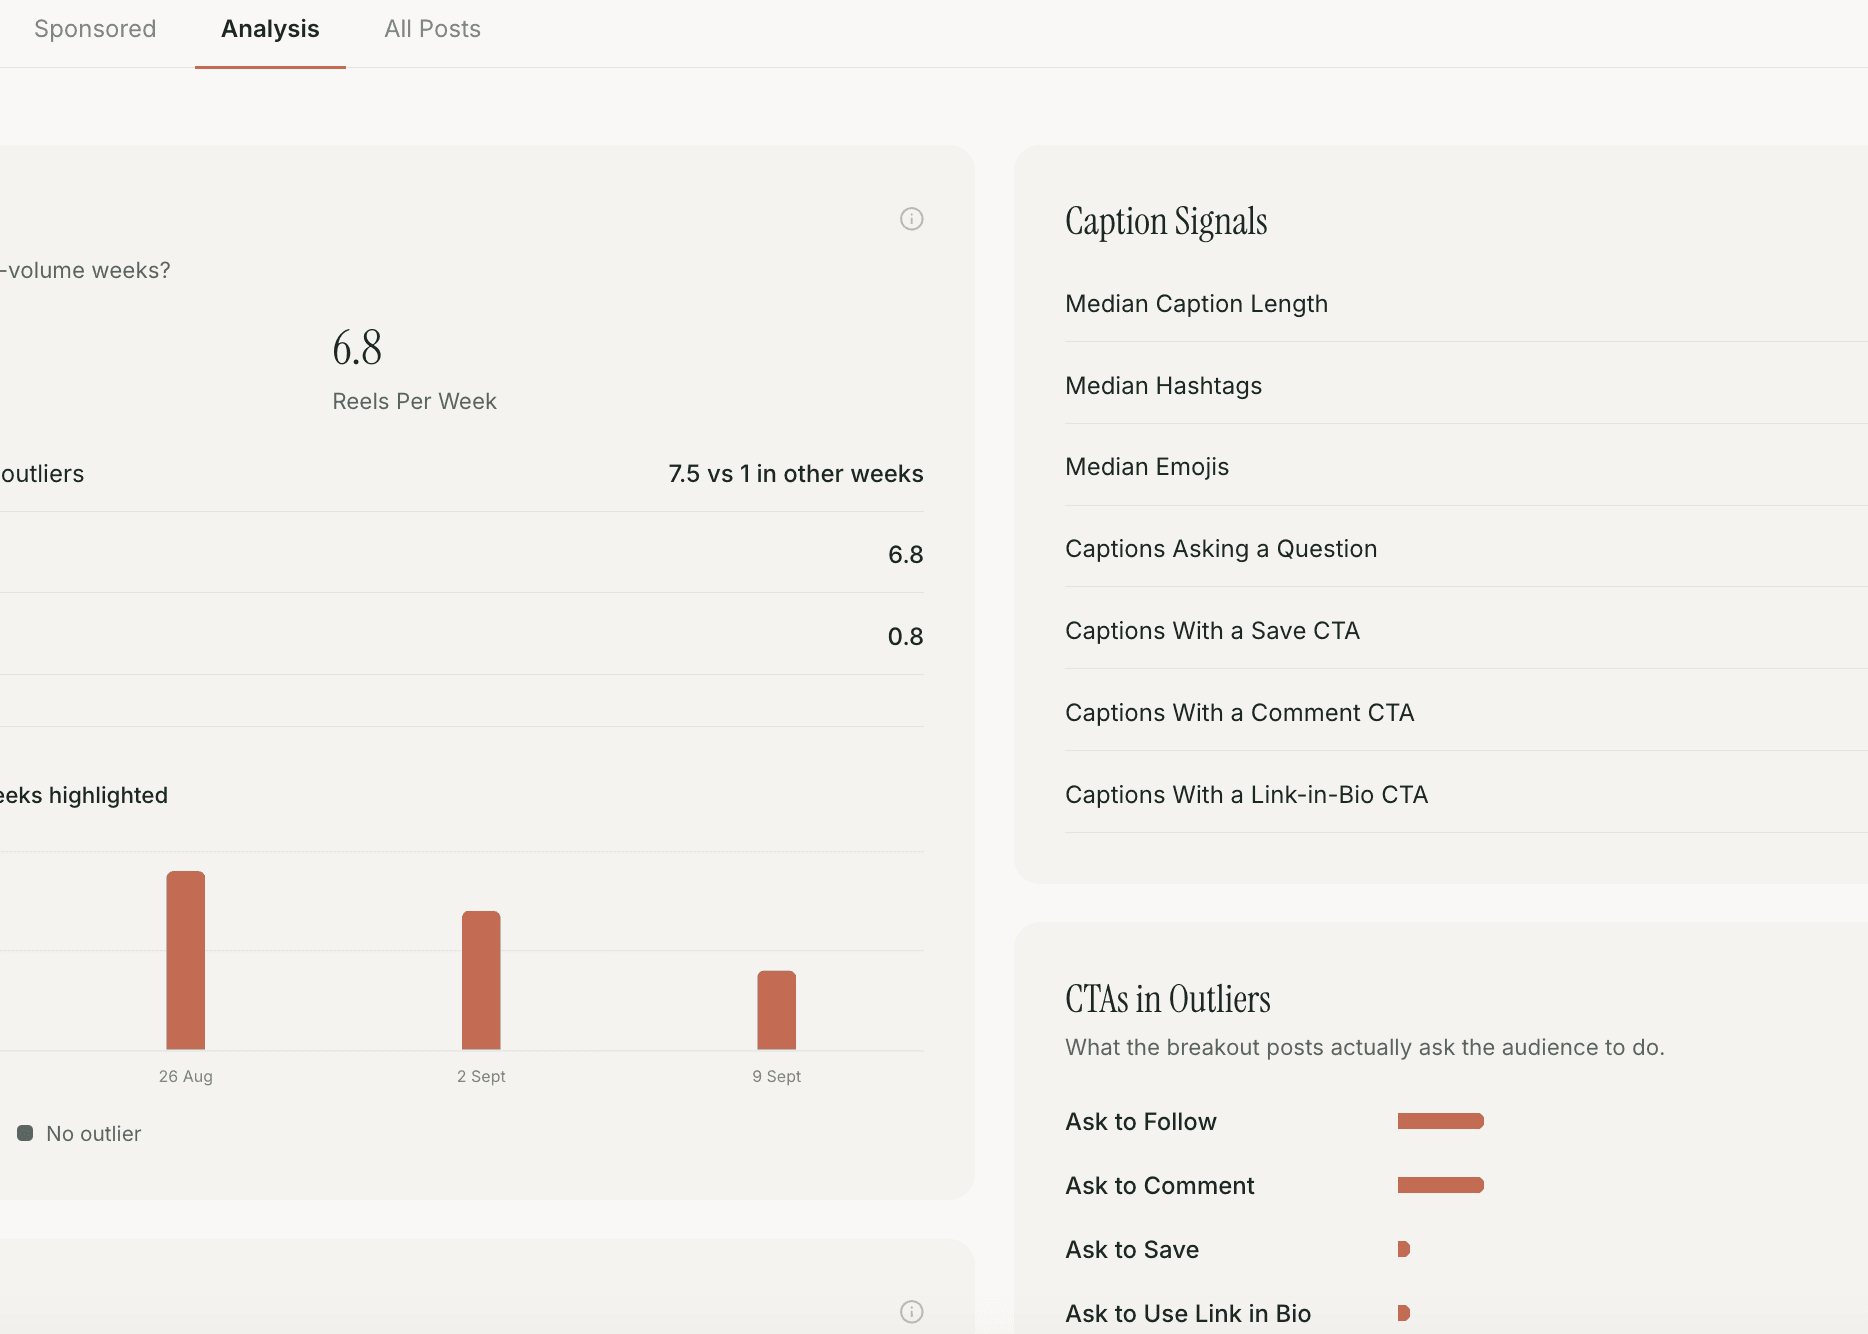Click the Ask to Follow label
Viewport: 1868px width, 1334px height.
(1141, 1122)
